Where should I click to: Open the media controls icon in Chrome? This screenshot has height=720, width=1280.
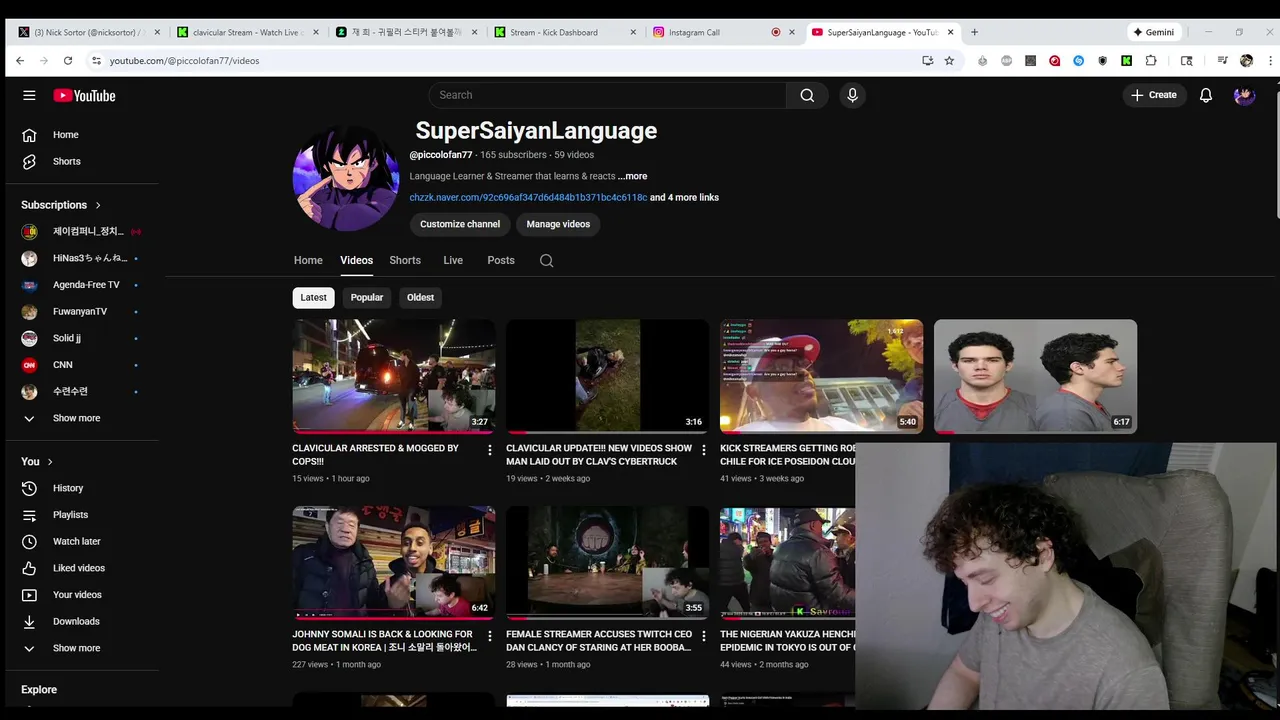pos(1222,61)
